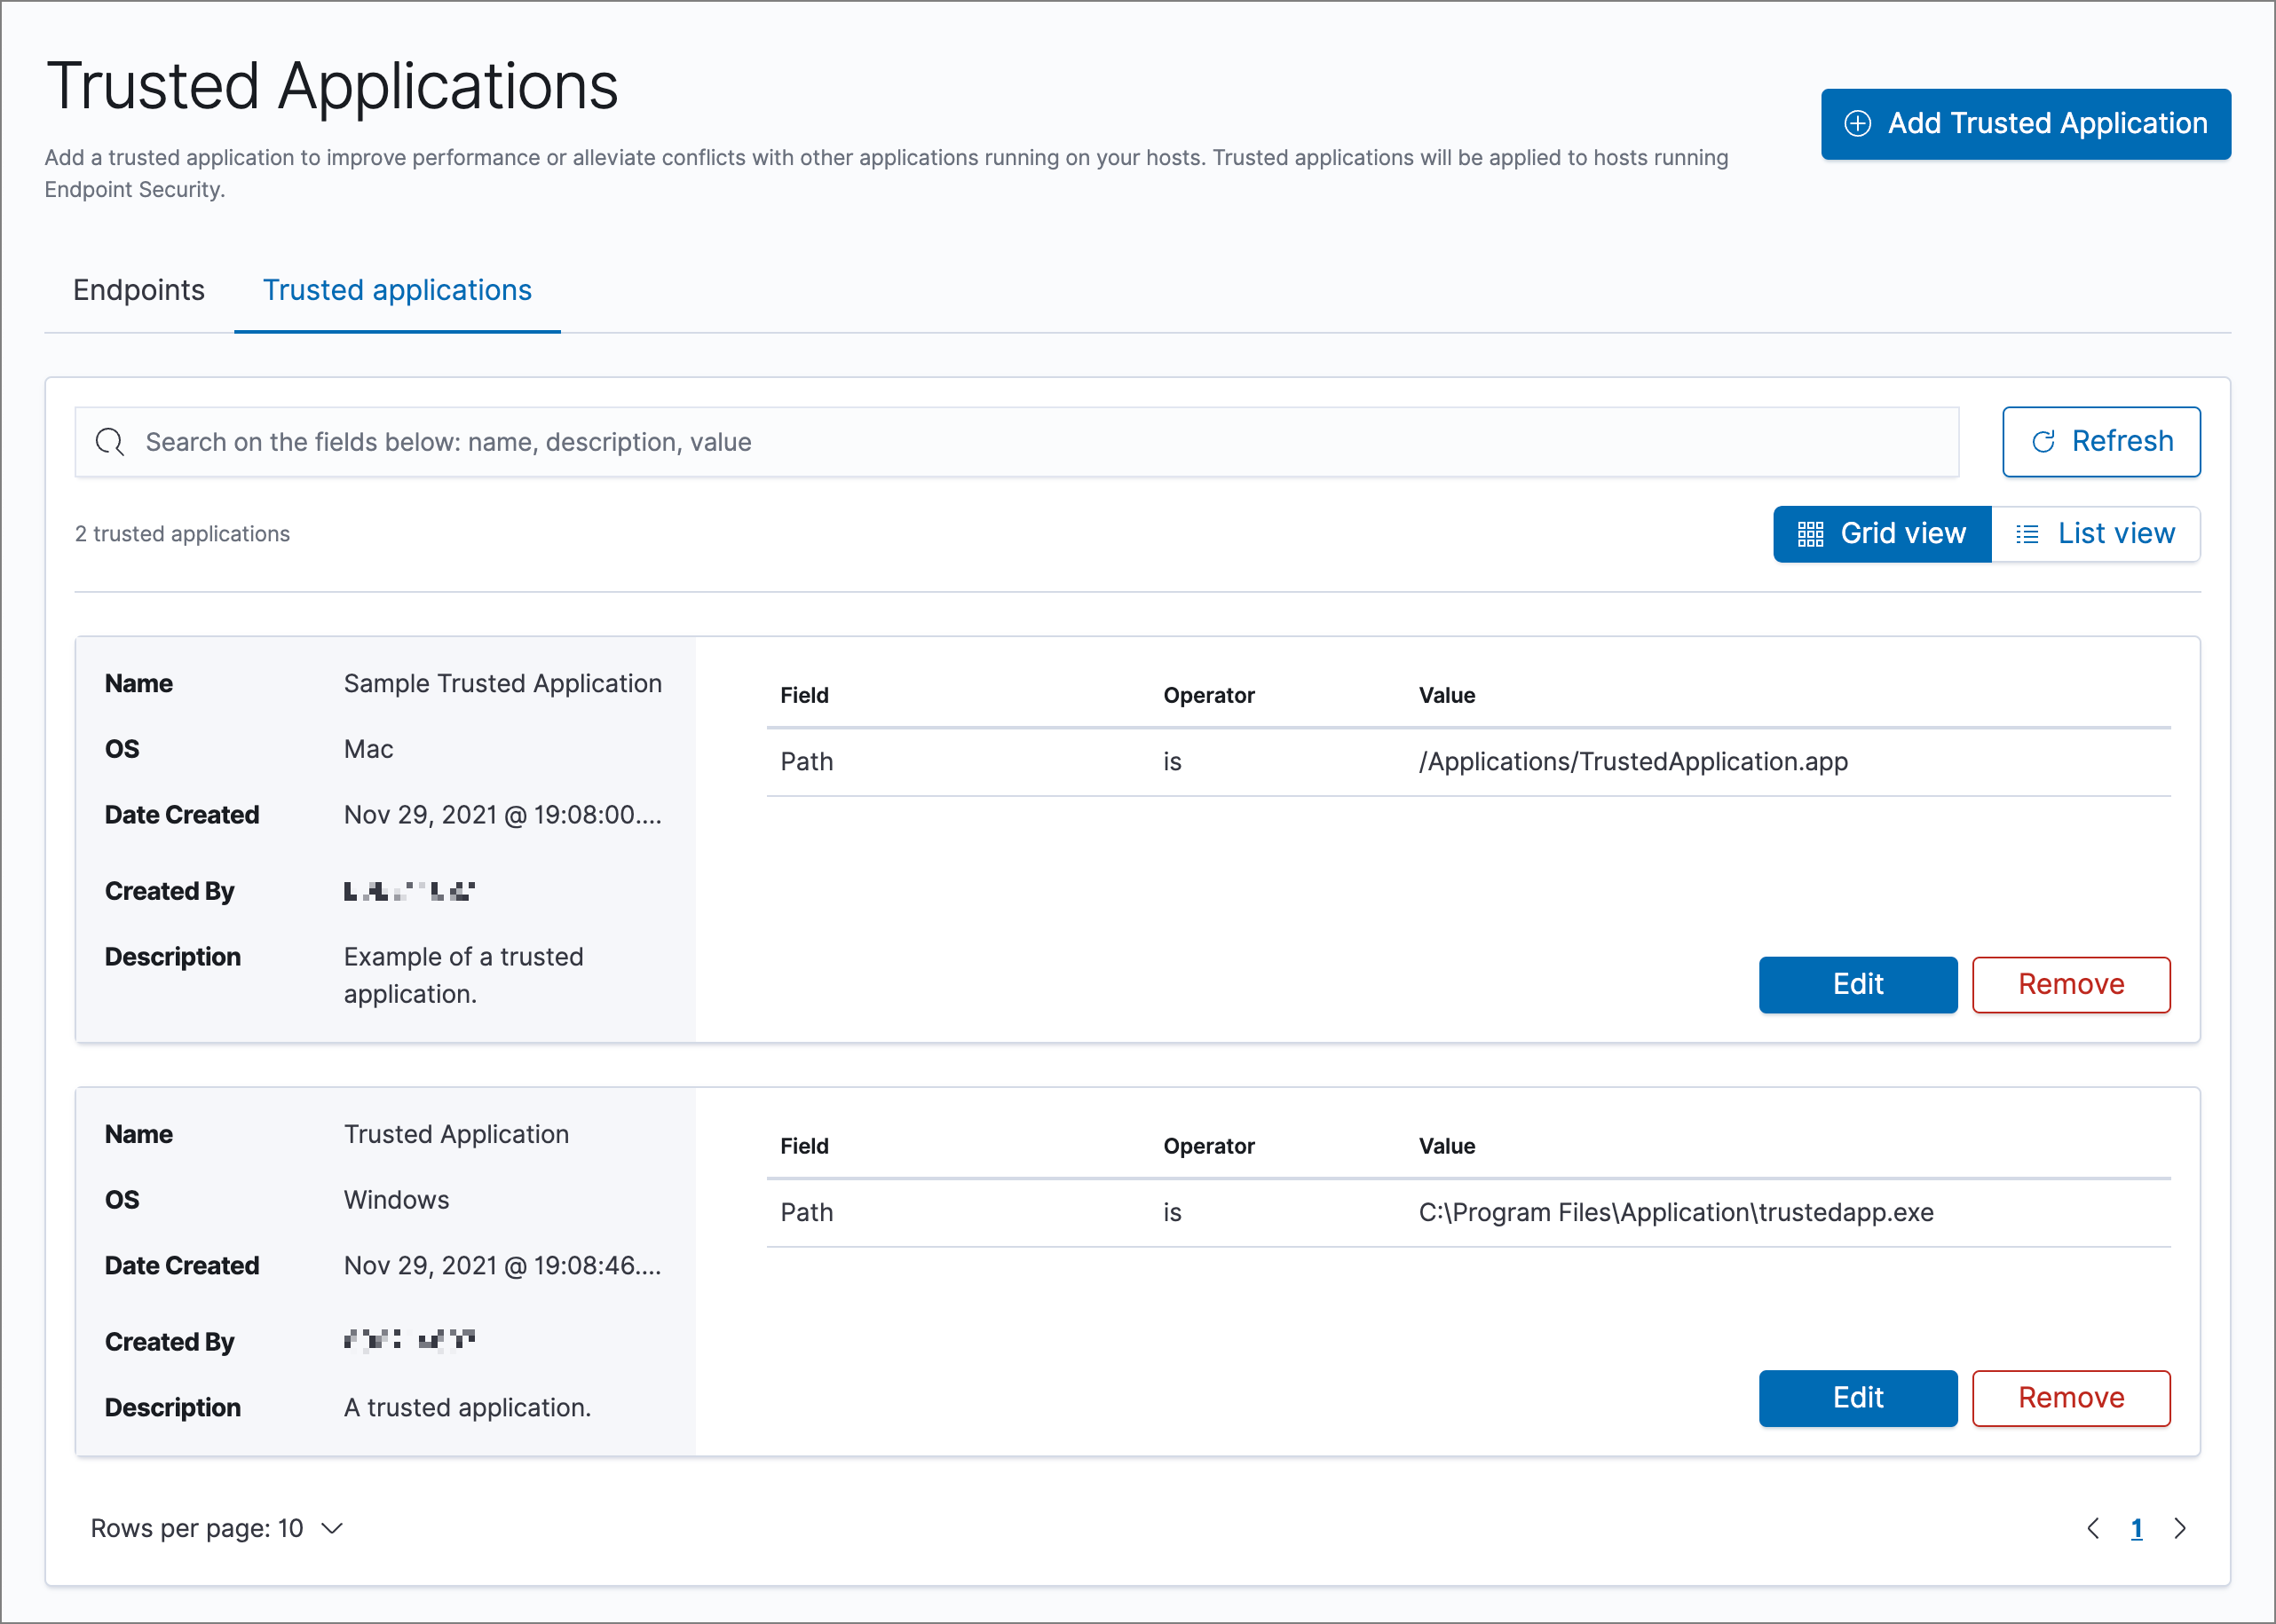
Task: Remove the Sample Trusted Application entry
Action: tap(2070, 984)
